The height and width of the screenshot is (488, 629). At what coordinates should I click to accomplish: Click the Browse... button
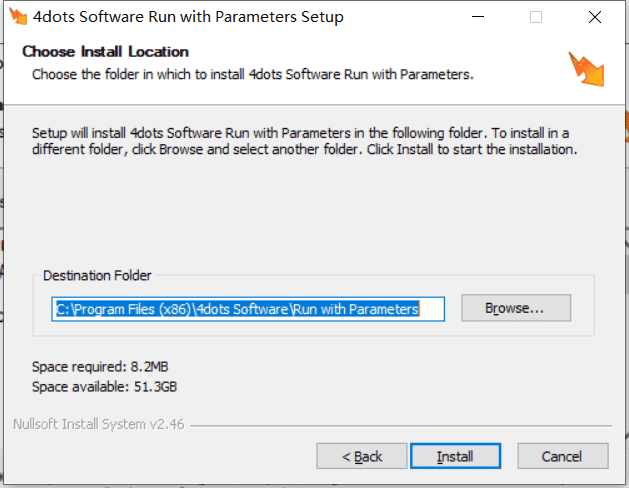[x=516, y=308]
